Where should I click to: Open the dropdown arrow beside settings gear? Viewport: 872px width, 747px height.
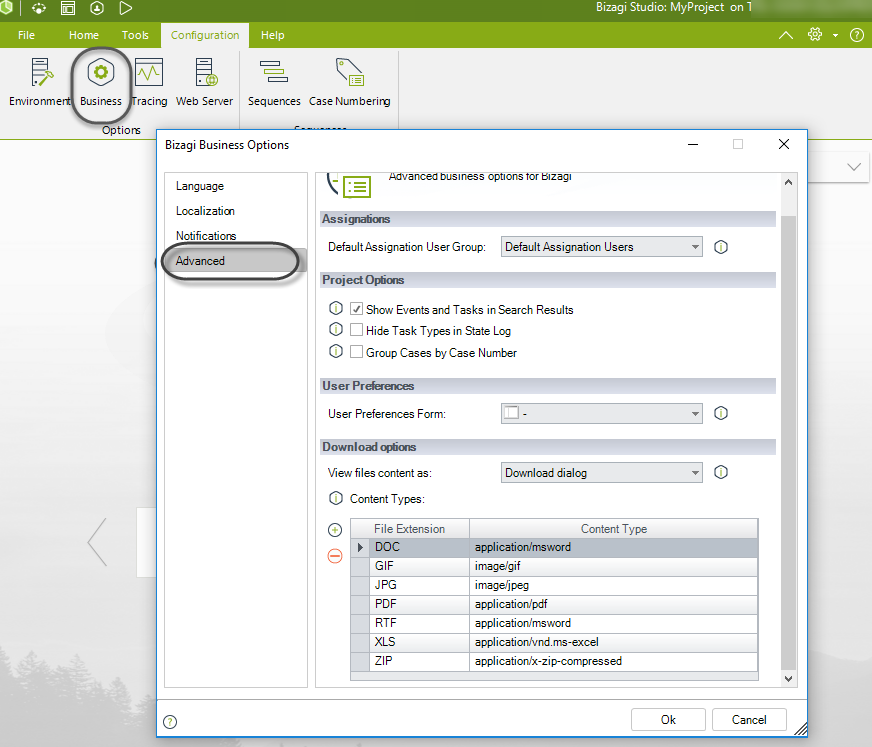pyautogui.click(x=835, y=36)
